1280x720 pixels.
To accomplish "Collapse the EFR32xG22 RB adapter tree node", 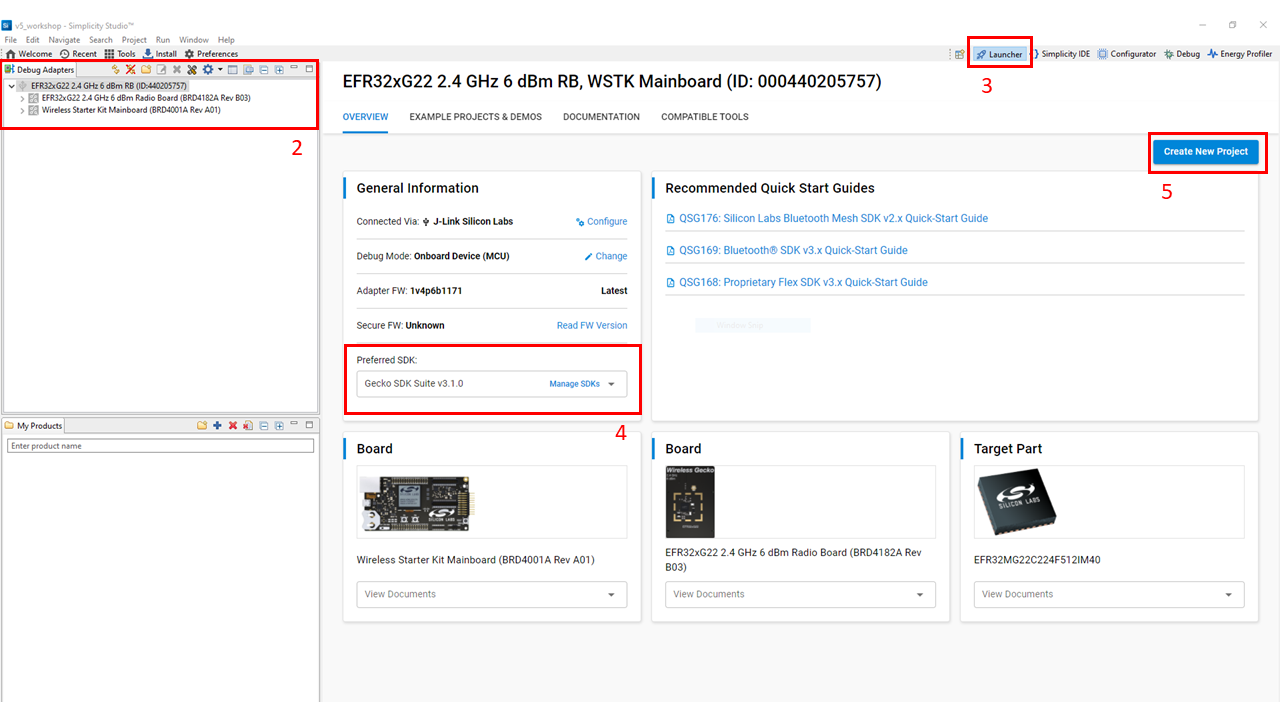I will point(11,86).
